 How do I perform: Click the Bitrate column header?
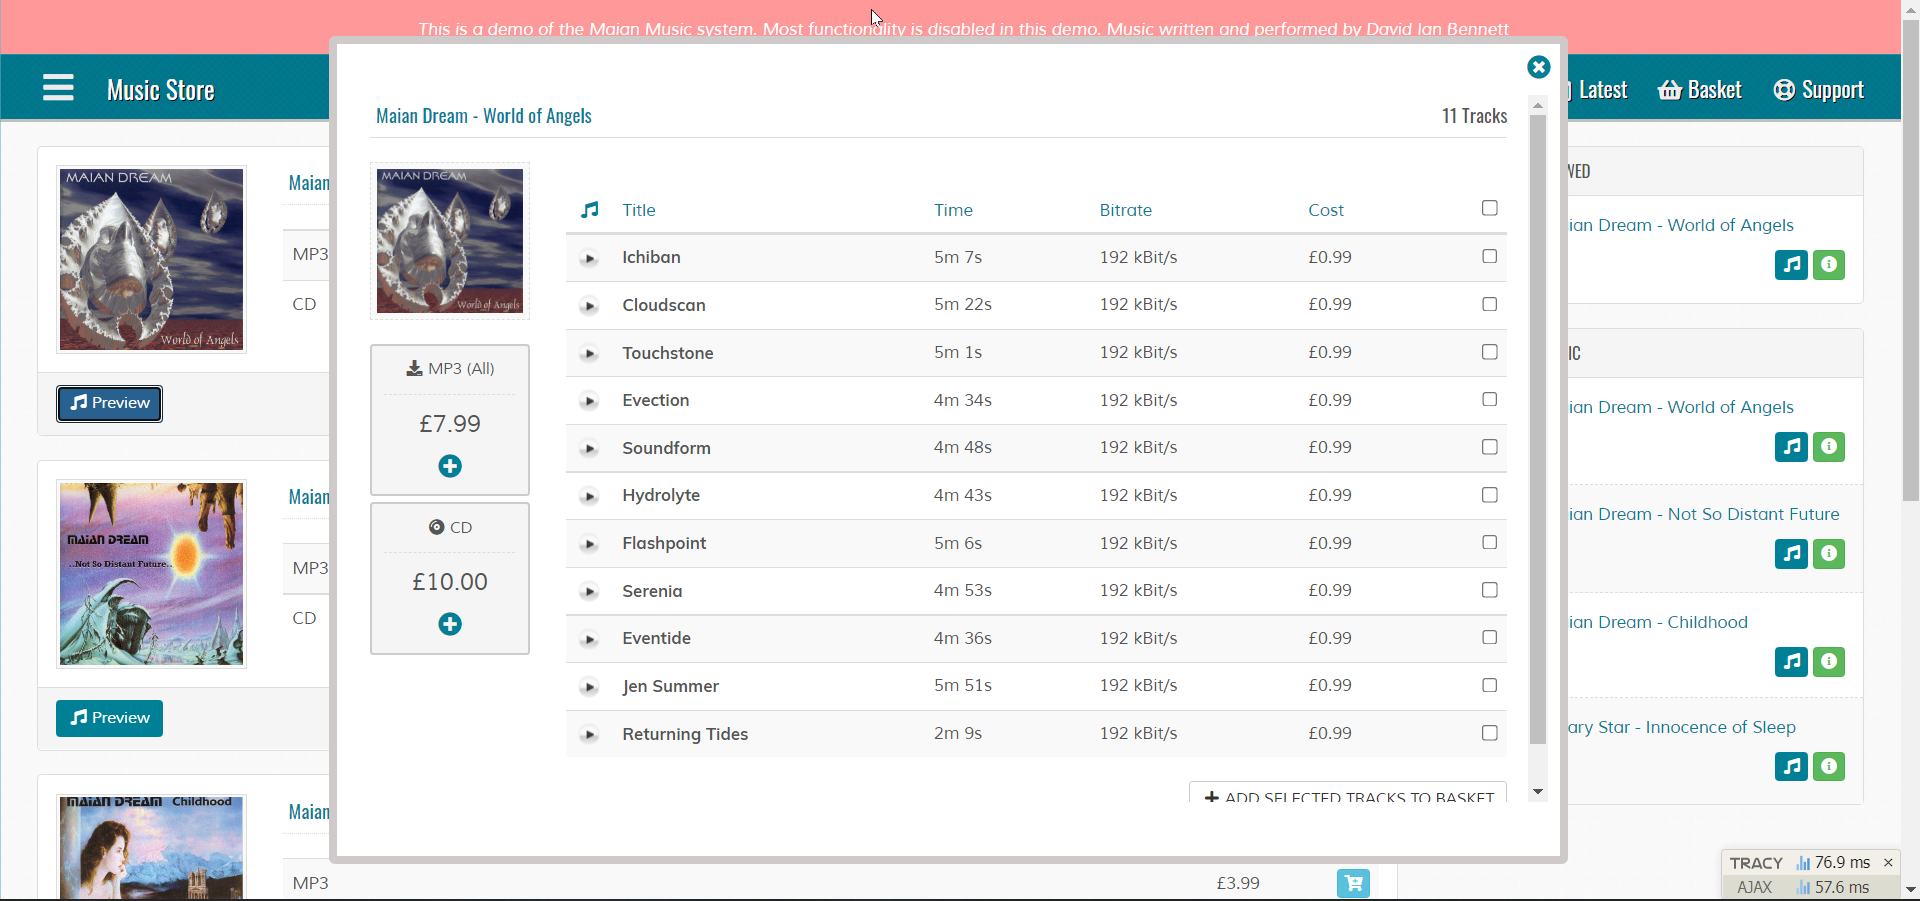pyautogui.click(x=1126, y=210)
